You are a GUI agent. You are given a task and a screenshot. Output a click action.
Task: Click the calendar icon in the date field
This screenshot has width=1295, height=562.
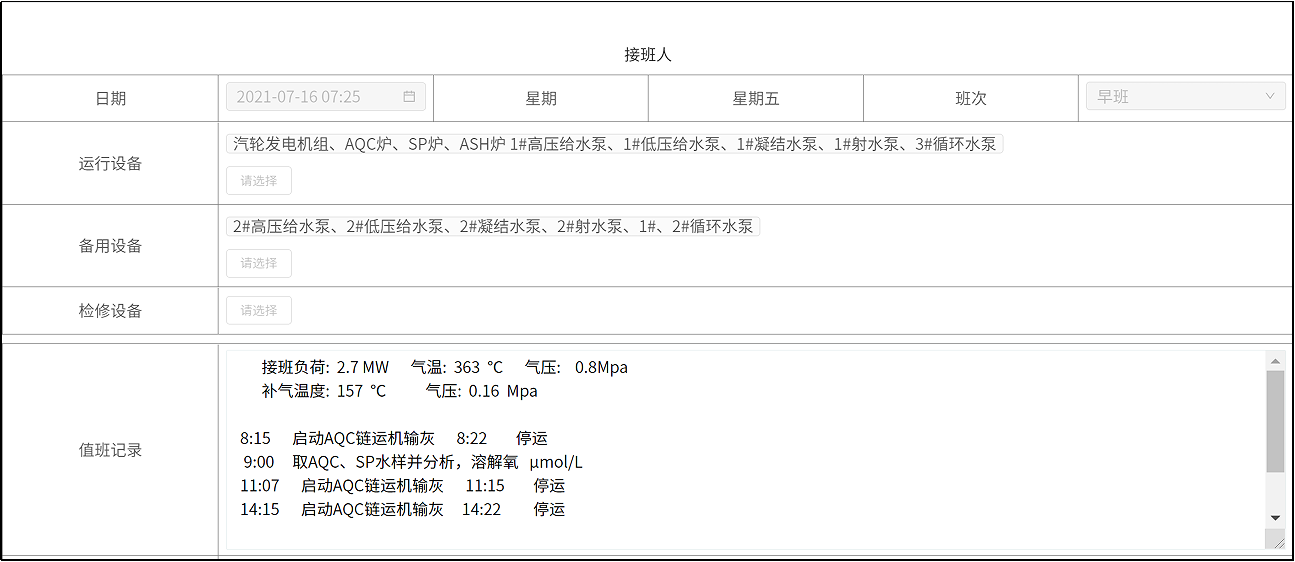pos(409,97)
